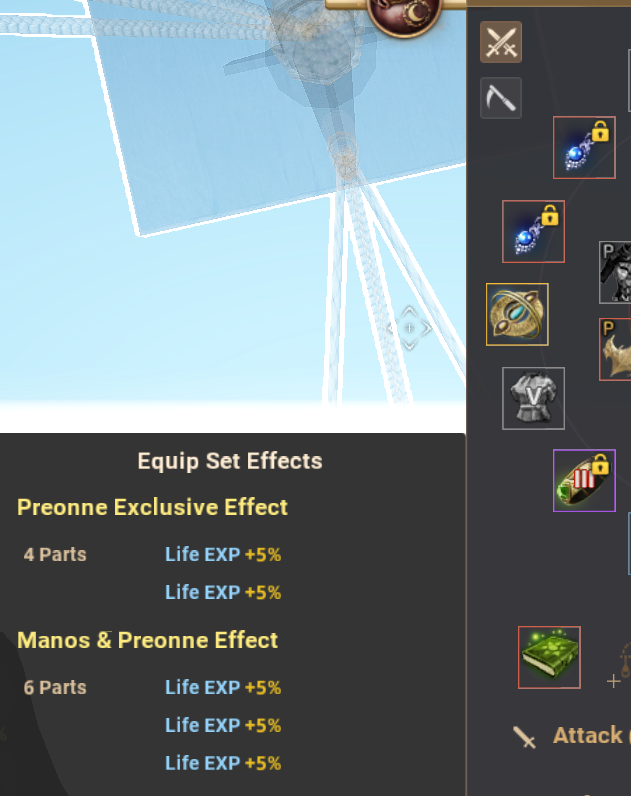Expand the Manos & Preonne Effect heading
The height and width of the screenshot is (796, 631).
(x=147, y=640)
